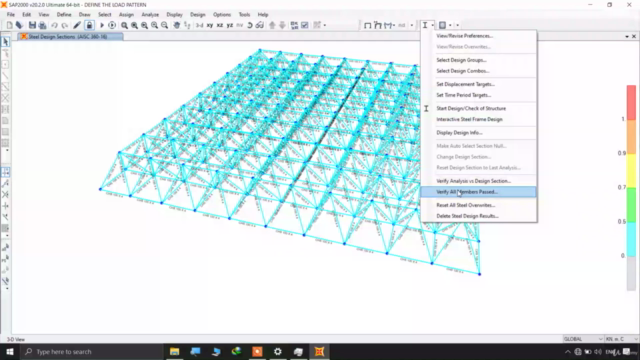The image size is (640, 360).
Task: Set view to yz plane
Action: point(230,25)
